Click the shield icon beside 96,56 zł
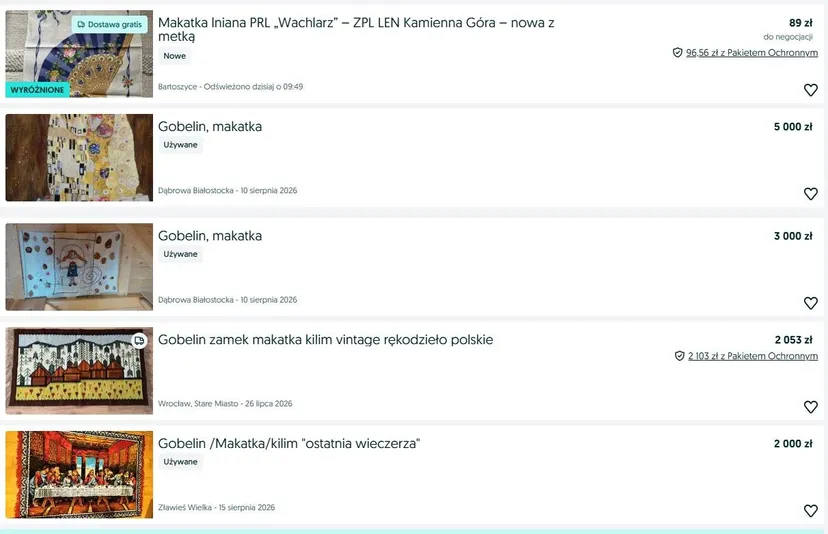Screen dimensions: 828x534 point(678,52)
